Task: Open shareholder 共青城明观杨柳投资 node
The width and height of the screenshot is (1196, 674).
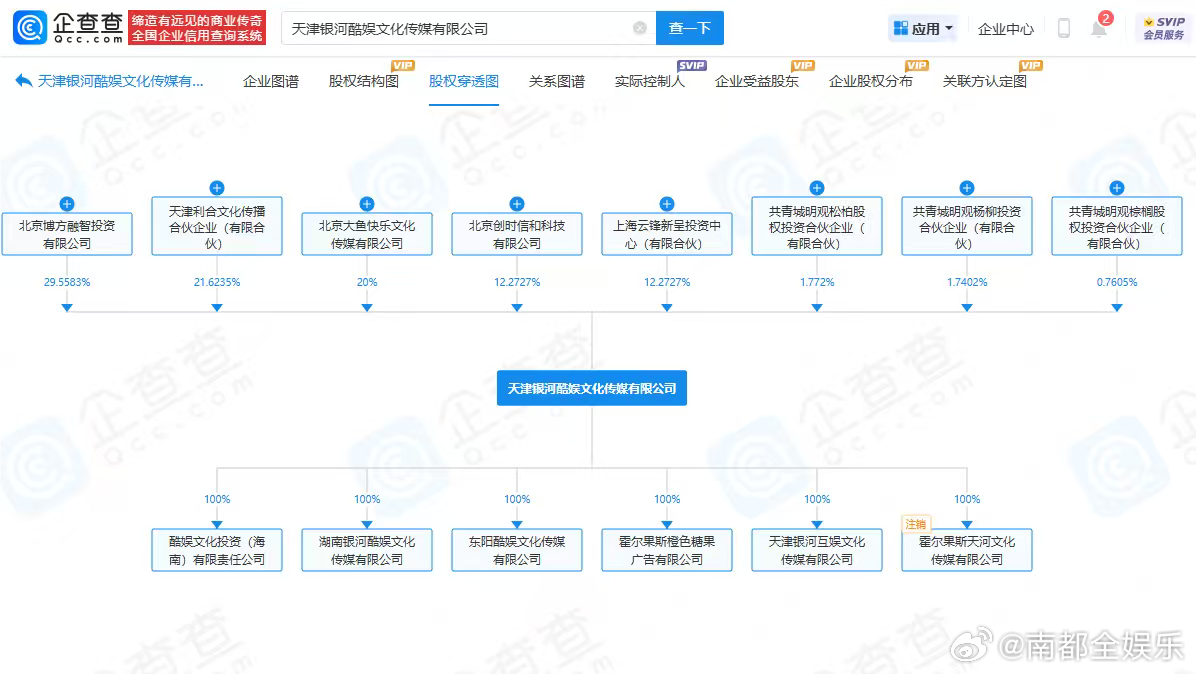Action: pos(966,226)
